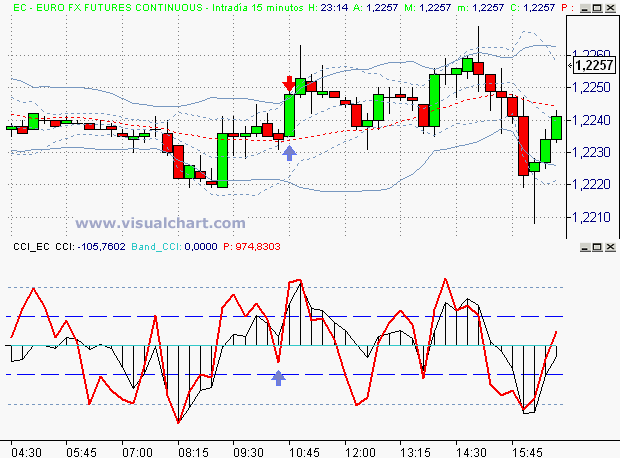Minimize the EURO FX price chart window
This screenshot has height=458, width=620.
(x=586, y=8)
